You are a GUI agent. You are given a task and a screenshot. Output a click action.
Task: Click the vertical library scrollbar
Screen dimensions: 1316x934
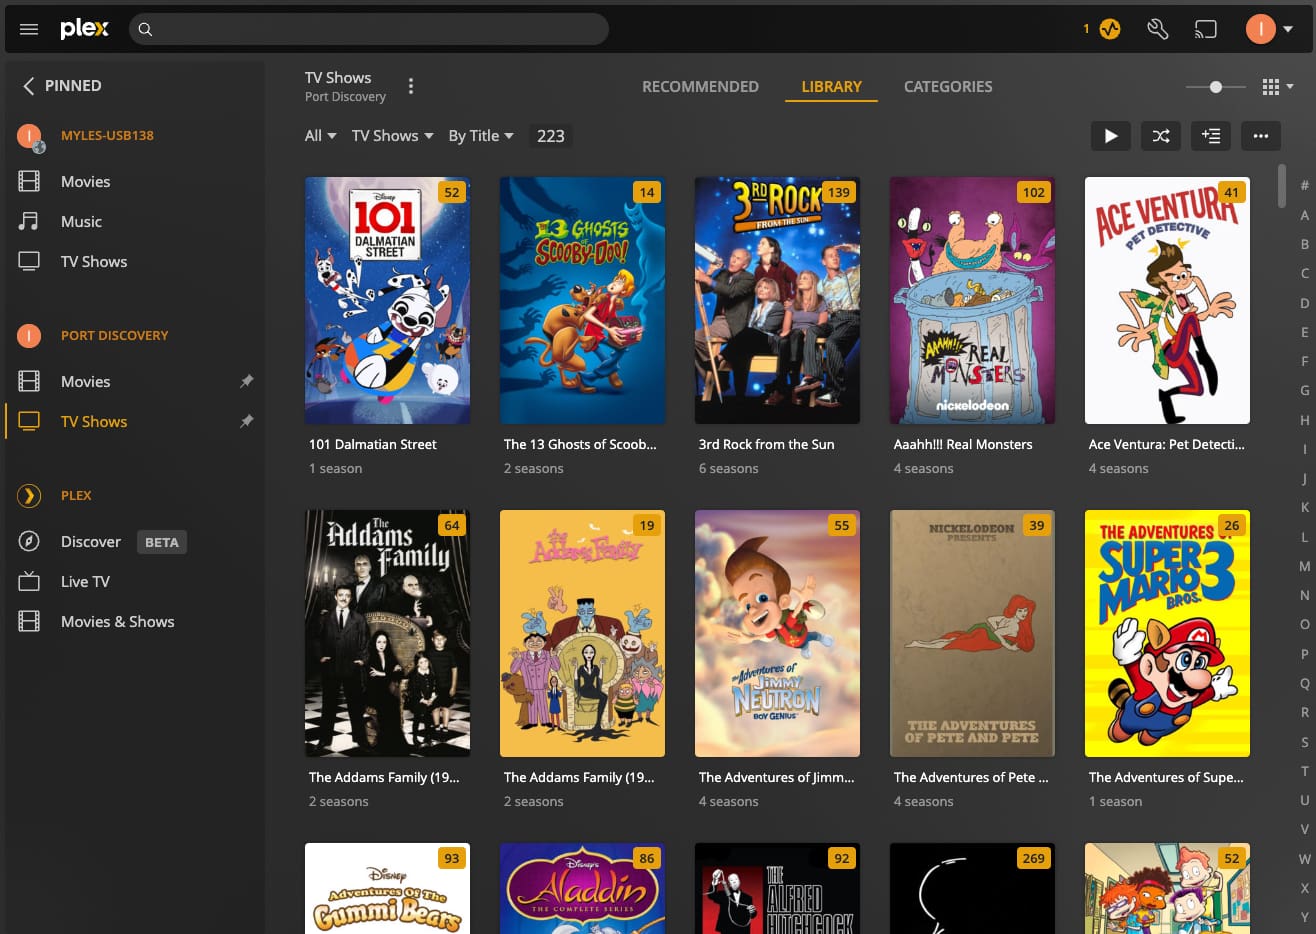(x=1282, y=186)
